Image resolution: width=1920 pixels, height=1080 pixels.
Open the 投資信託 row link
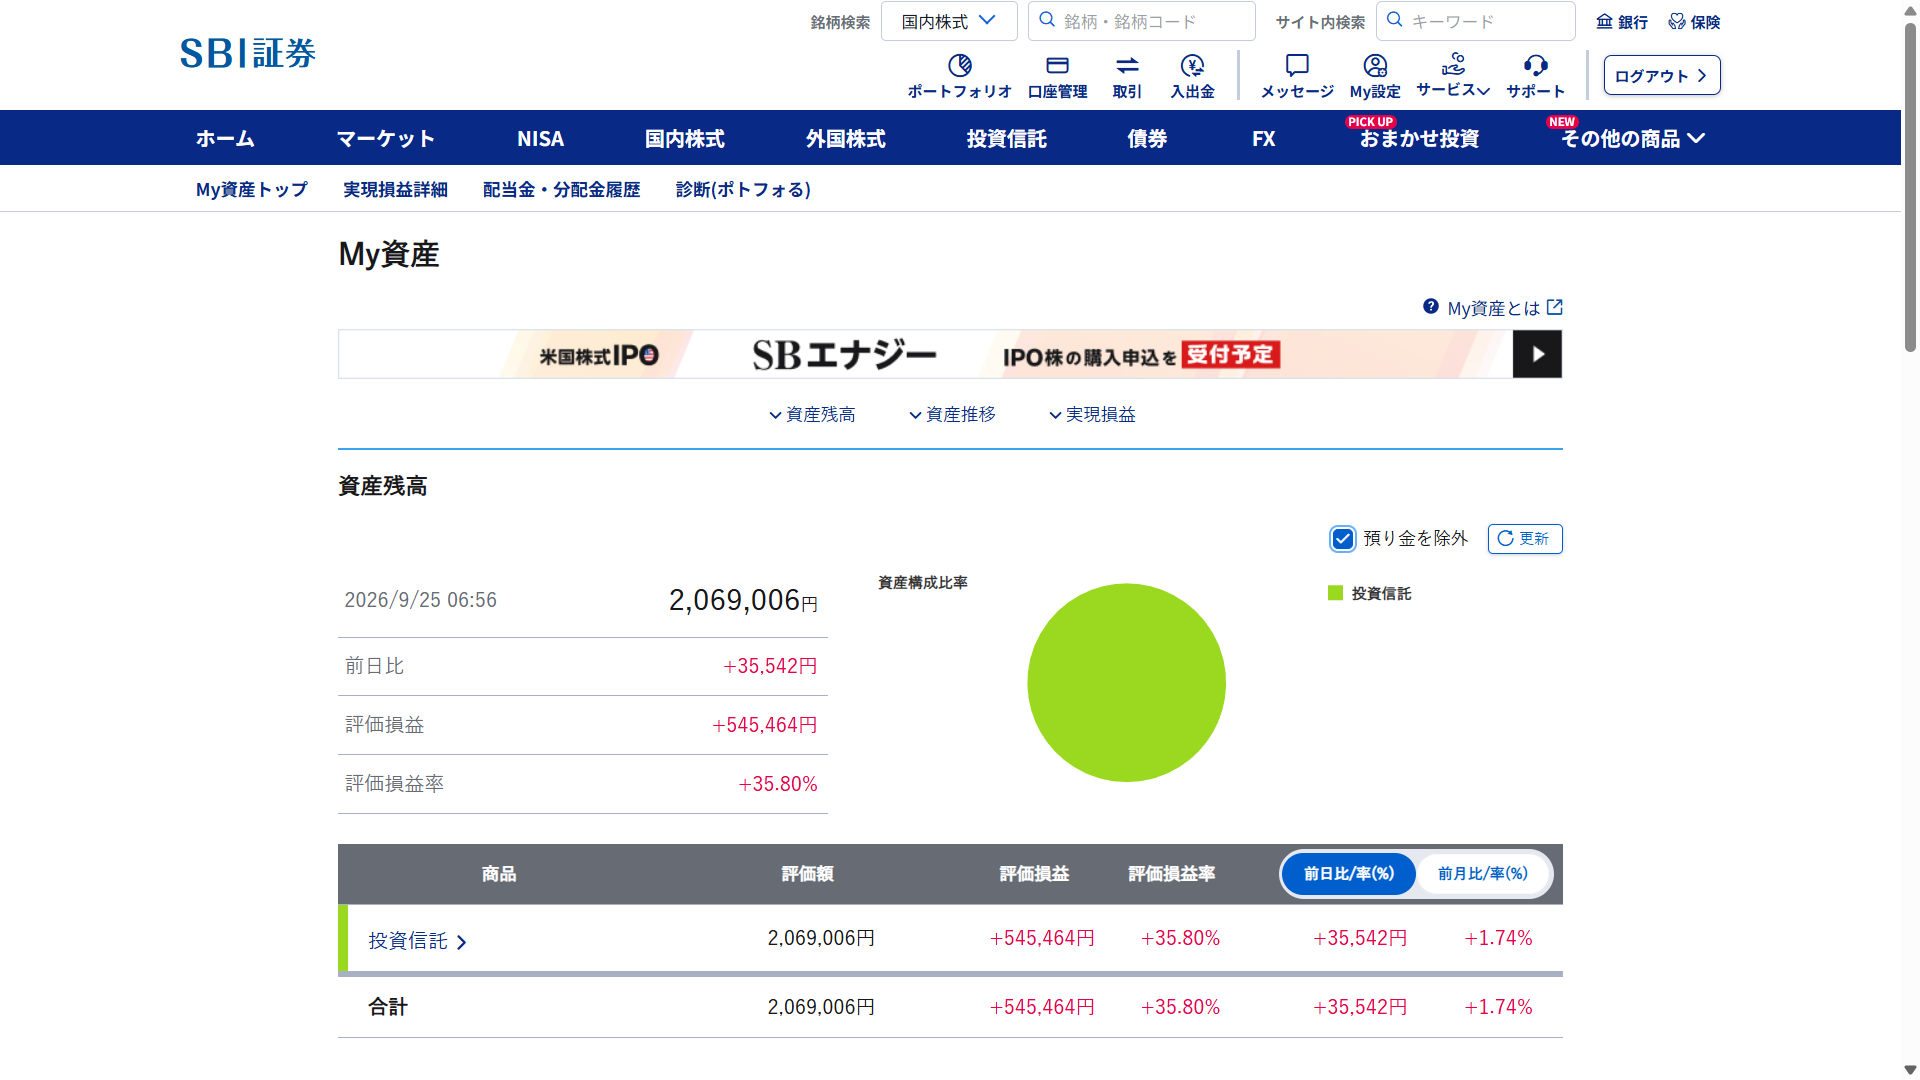point(417,941)
